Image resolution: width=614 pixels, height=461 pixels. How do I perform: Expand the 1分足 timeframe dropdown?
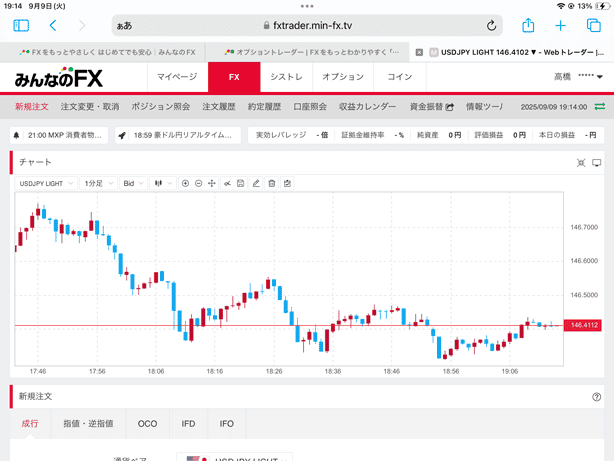pyautogui.click(x=98, y=183)
